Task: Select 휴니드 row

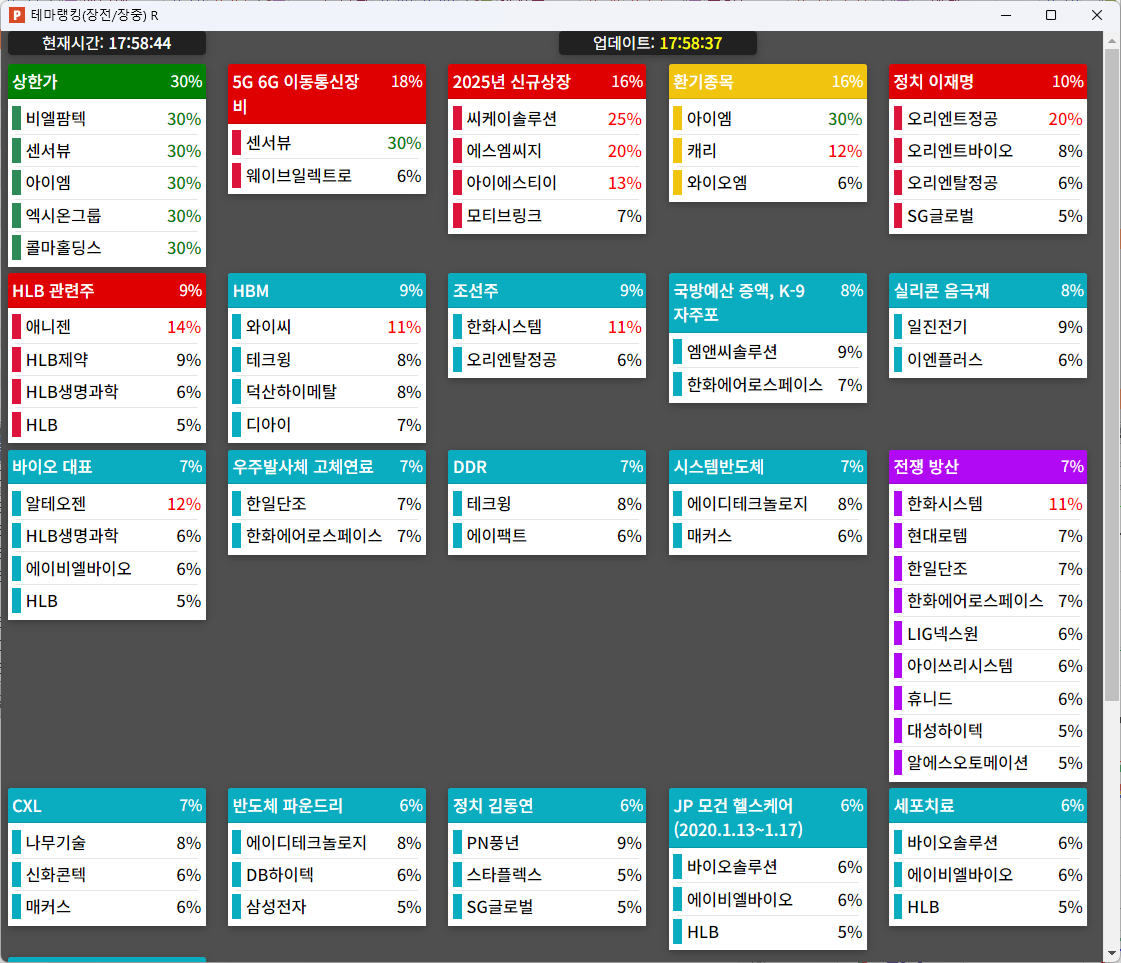Action: [988, 698]
